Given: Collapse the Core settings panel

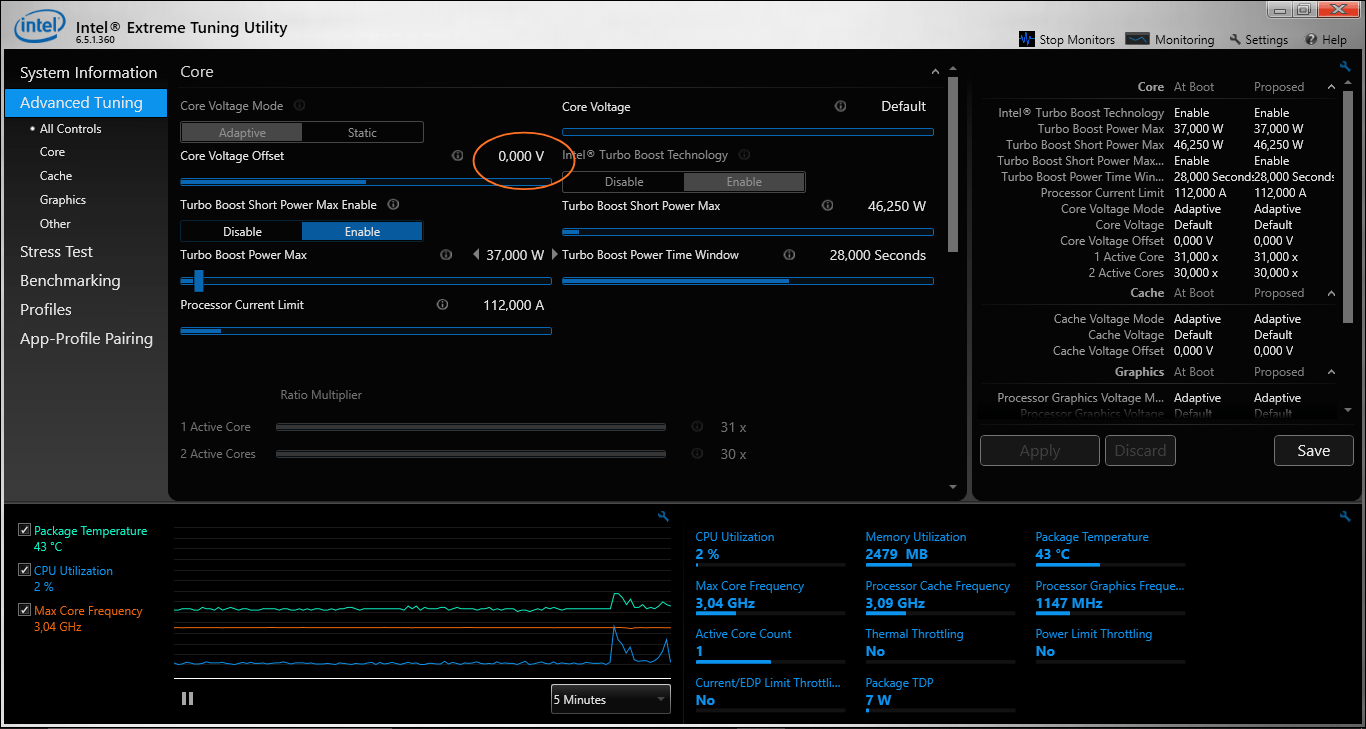Looking at the screenshot, I should click(935, 72).
